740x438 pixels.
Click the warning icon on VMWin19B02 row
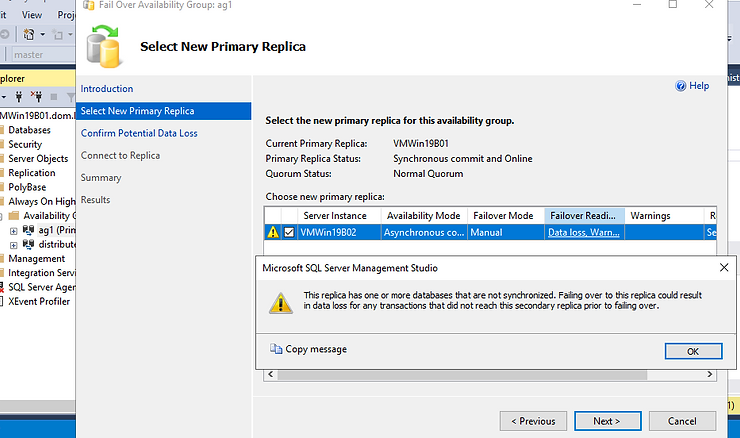click(x=273, y=232)
